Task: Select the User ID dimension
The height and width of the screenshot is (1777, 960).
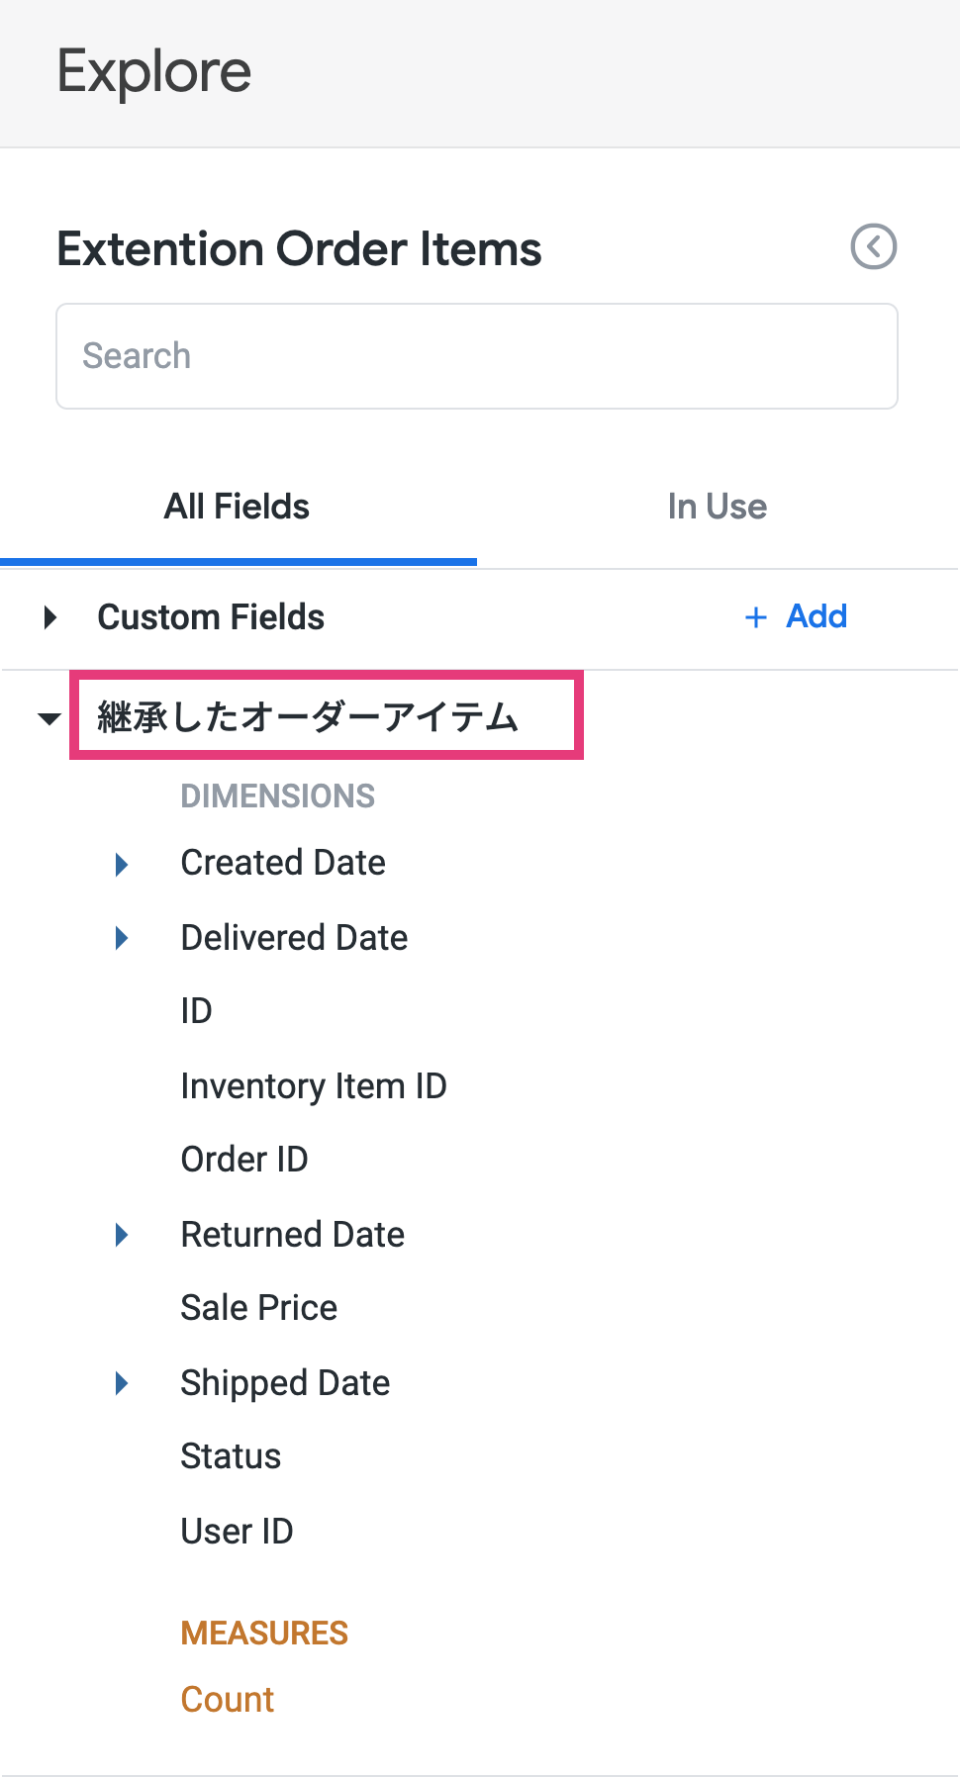Action: point(237,1531)
